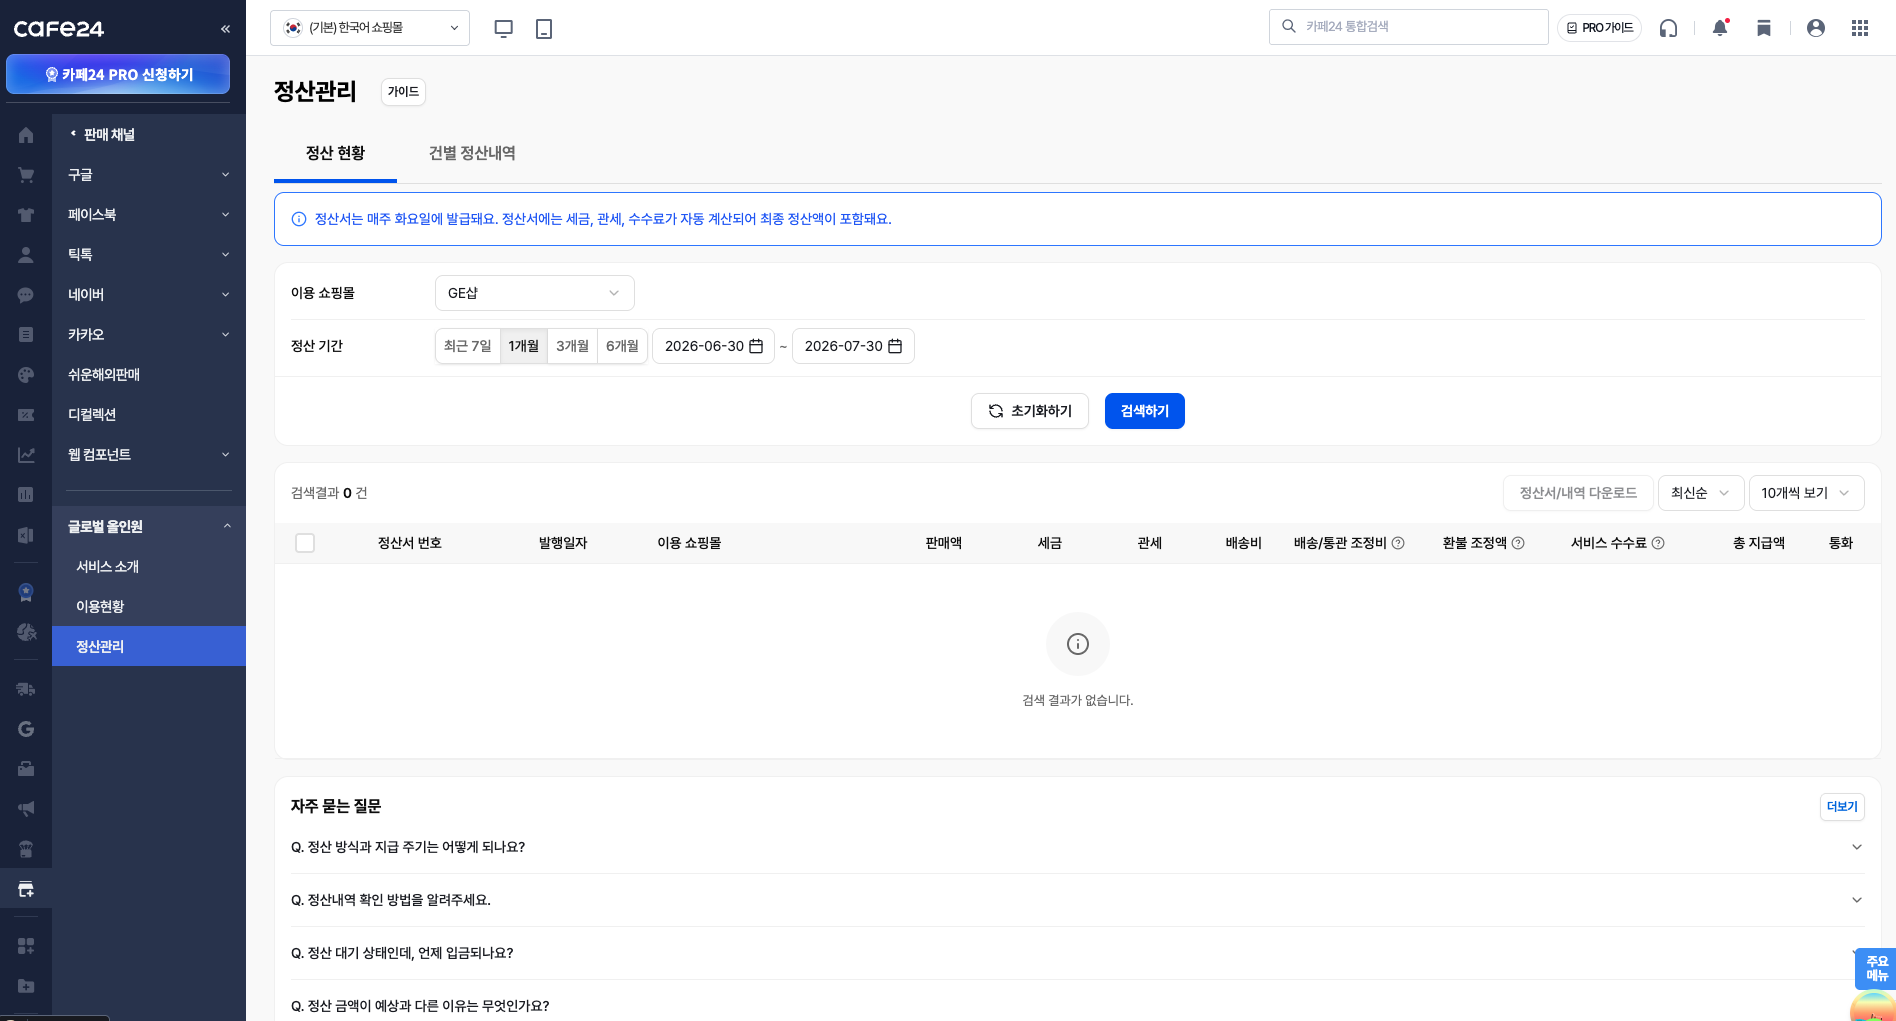1896x1021 pixels.
Task: Switch to the 정산 현황 tab
Action: pyautogui.click(x=335, y=153)
